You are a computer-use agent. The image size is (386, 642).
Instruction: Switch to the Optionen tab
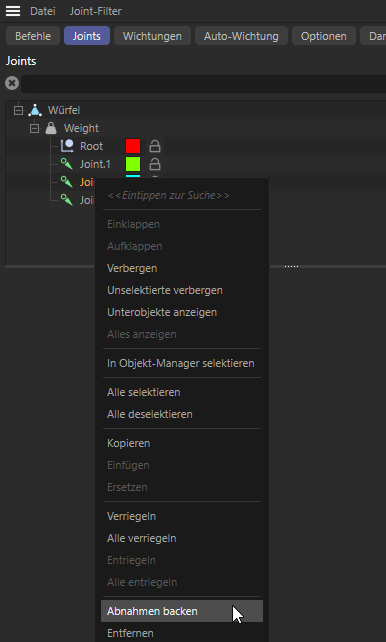323,36
